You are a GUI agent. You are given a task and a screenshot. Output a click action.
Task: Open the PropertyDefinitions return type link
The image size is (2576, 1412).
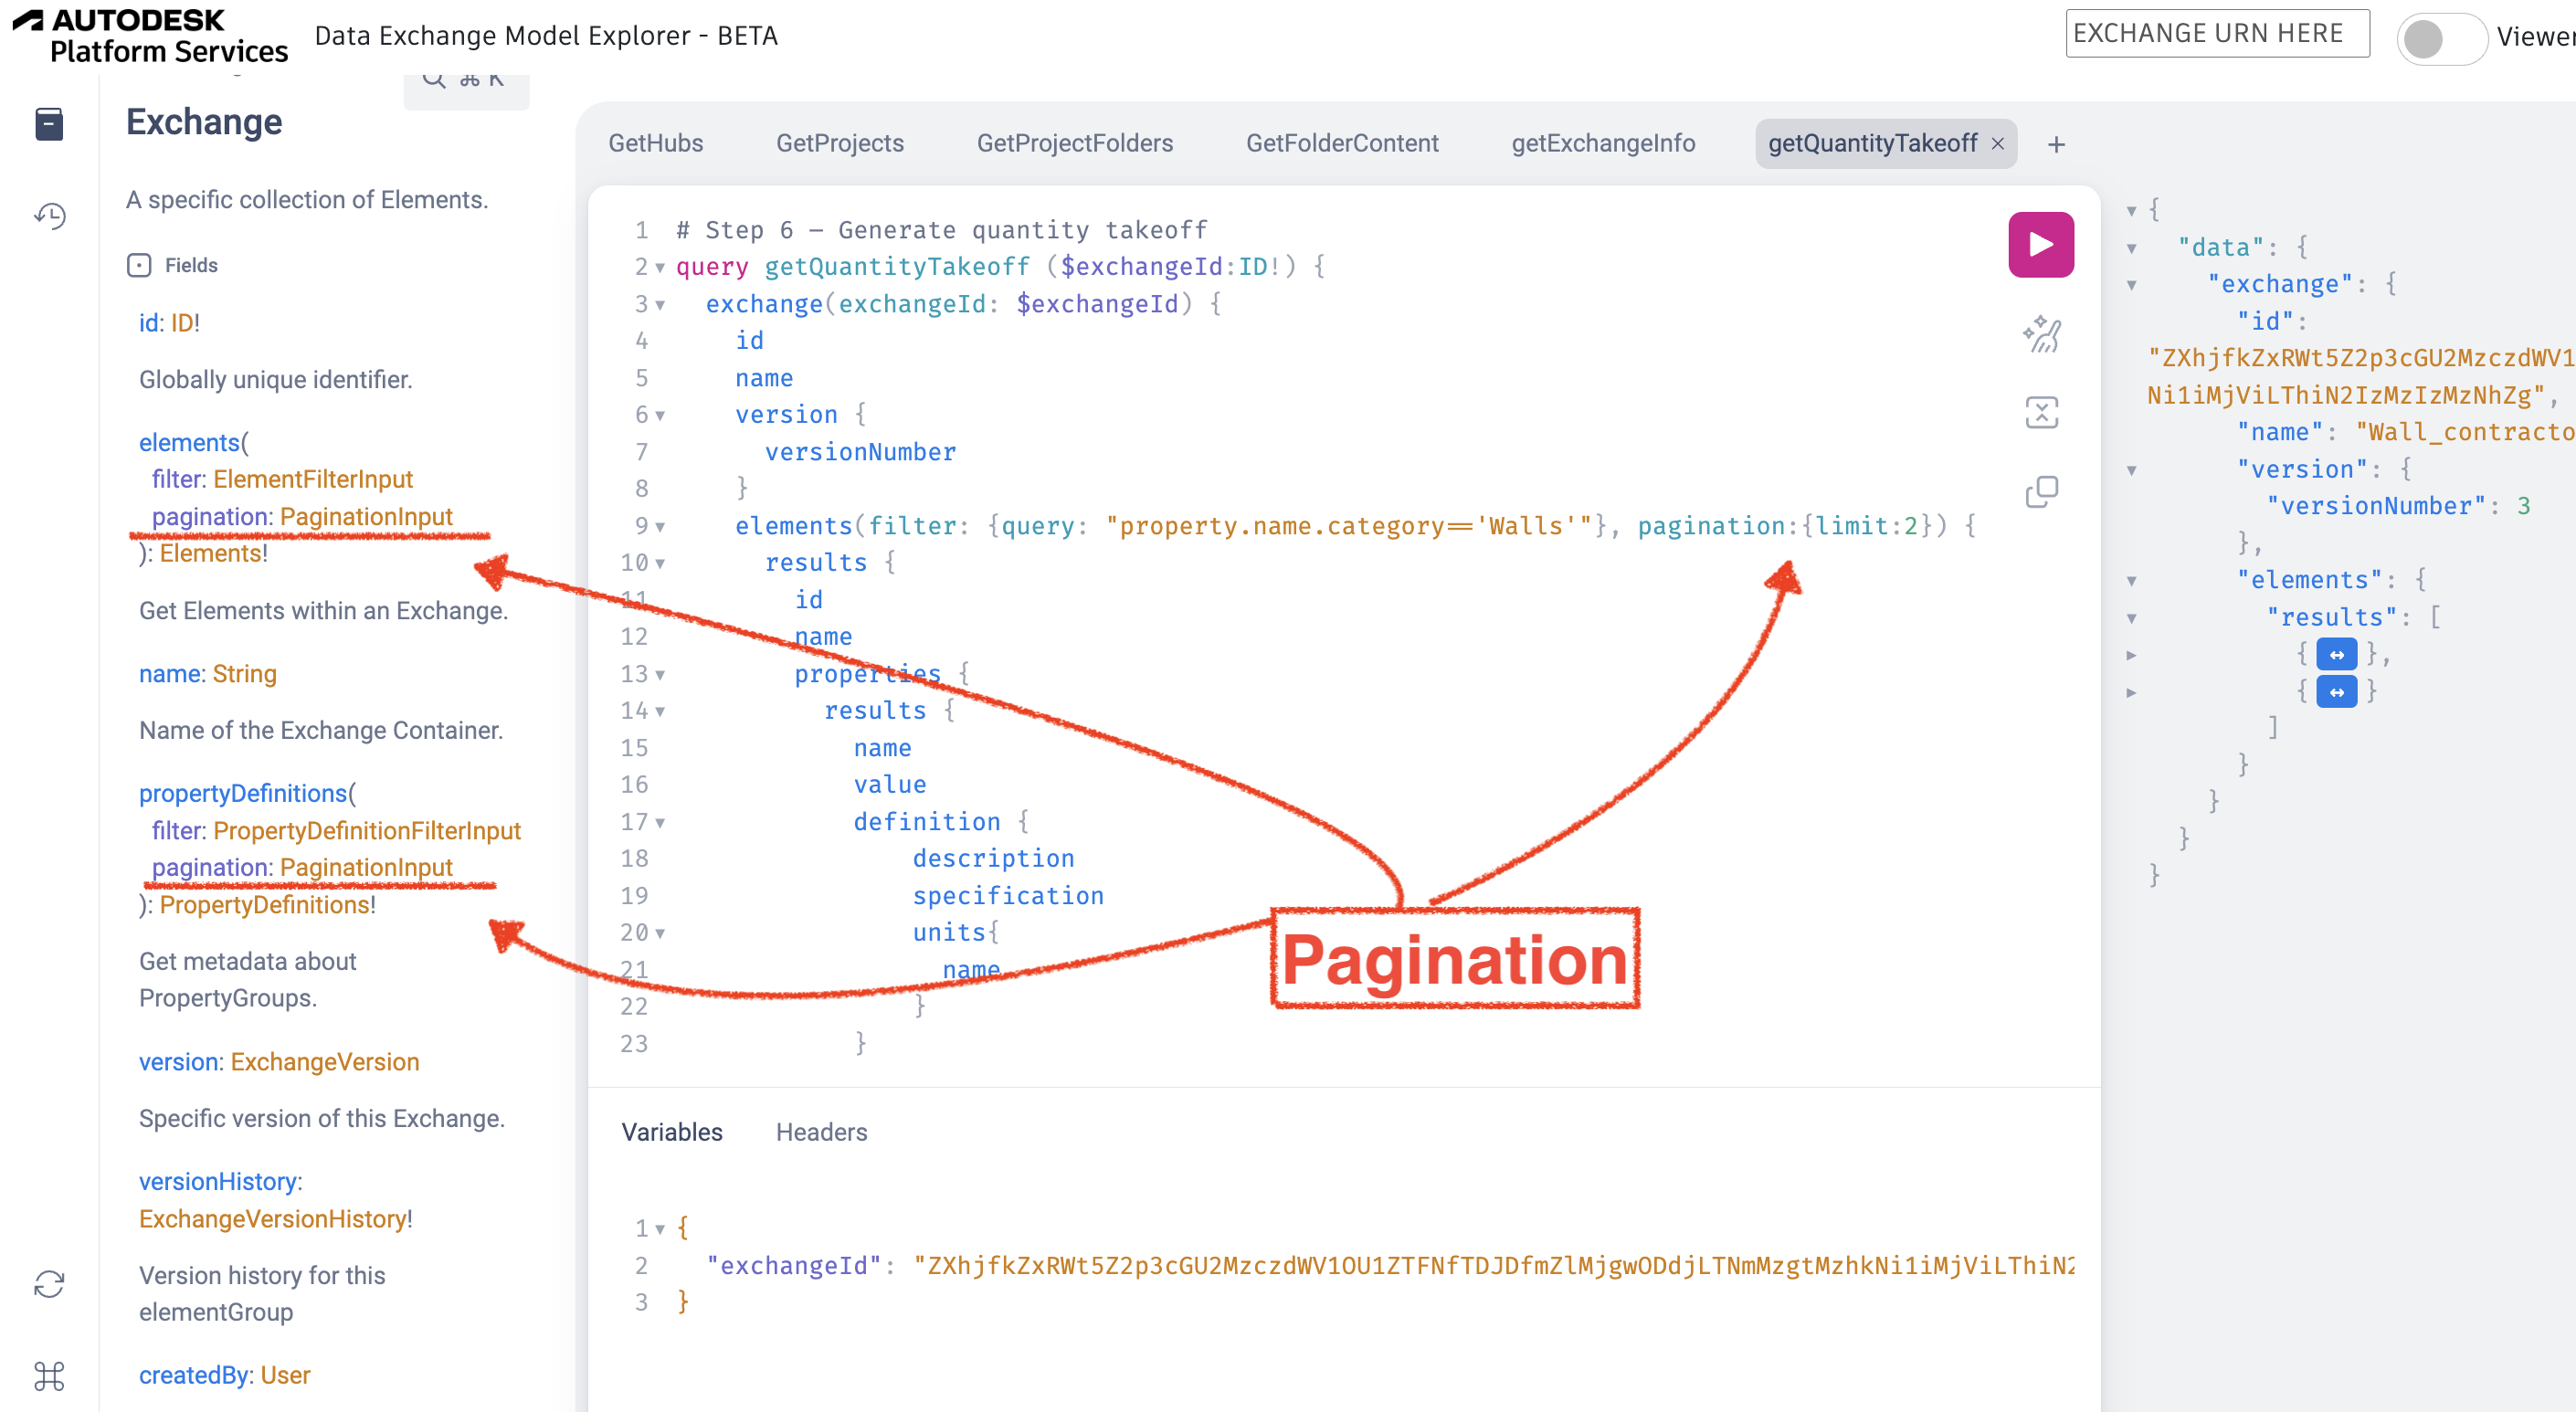(x=264, y=904)
